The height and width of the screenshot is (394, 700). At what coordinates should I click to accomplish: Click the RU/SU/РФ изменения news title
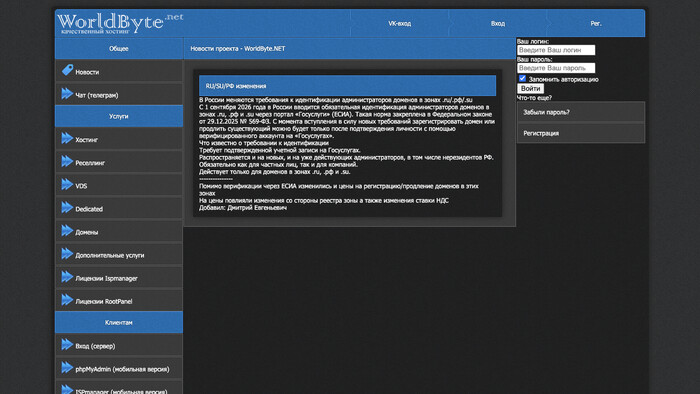point(236,86)
